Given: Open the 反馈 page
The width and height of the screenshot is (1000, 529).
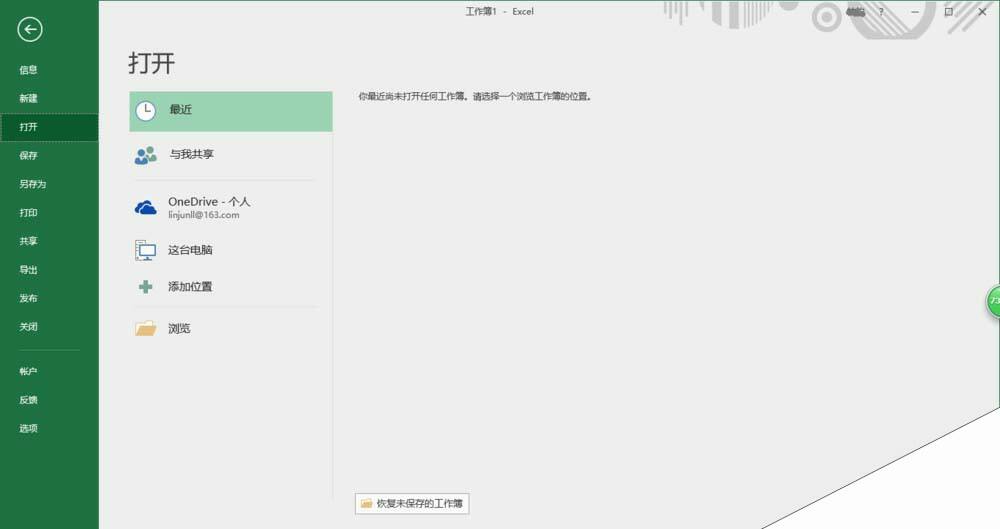Looking at the screenshot, I should [28, 400].
